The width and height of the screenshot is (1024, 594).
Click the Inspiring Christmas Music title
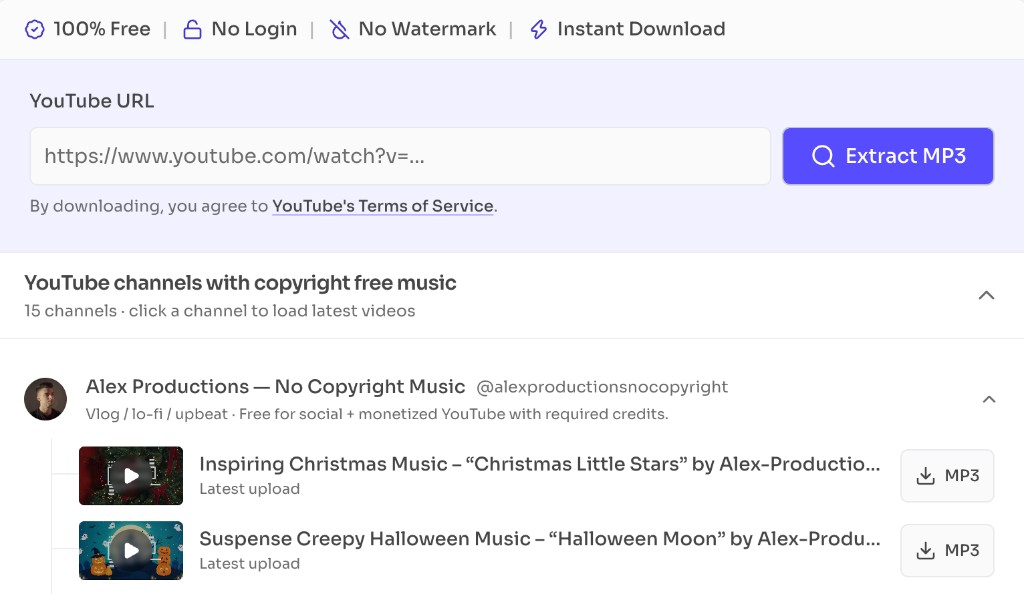(539, 464)
